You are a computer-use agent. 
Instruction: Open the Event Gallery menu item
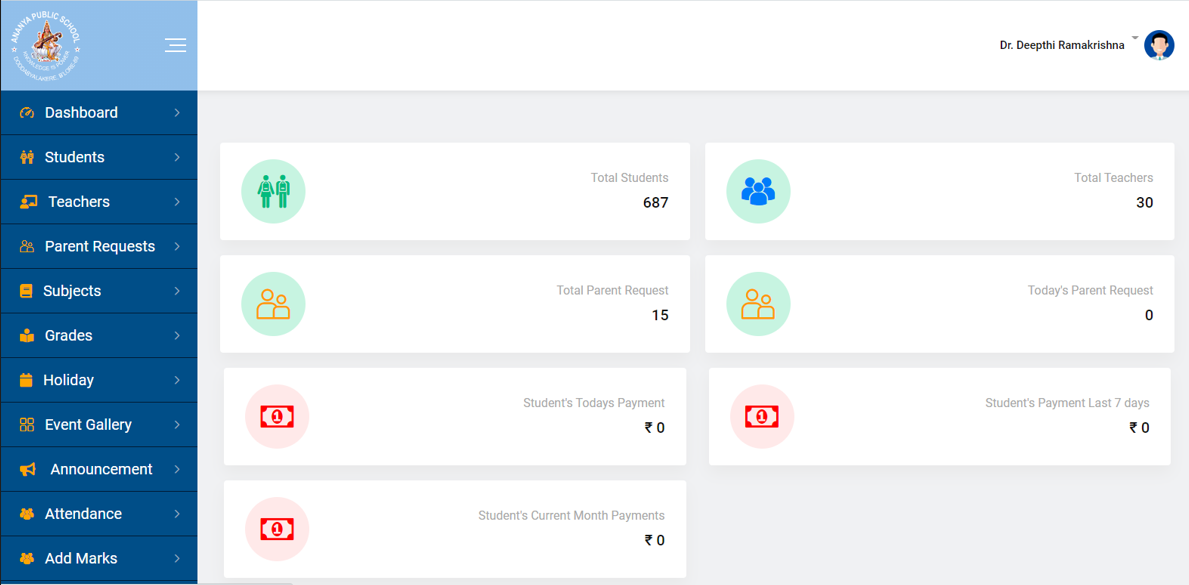click(88, 425)
